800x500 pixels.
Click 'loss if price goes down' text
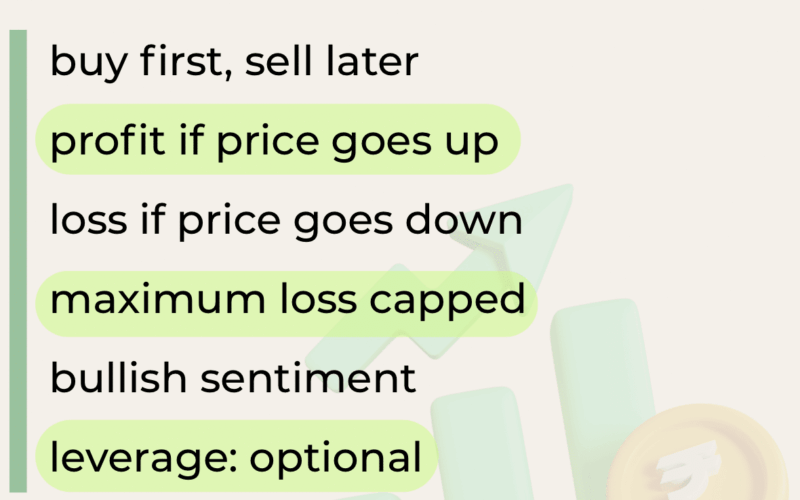[286, 220]
